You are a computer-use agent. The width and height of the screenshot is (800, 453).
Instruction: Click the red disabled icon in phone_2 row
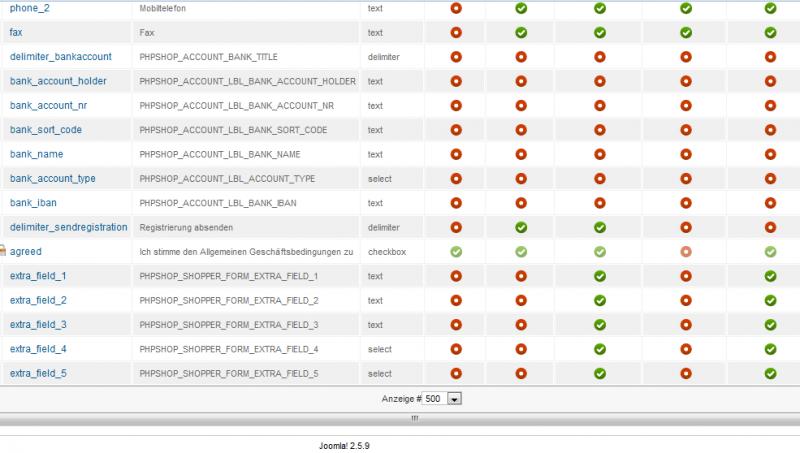tap(456, 8)
